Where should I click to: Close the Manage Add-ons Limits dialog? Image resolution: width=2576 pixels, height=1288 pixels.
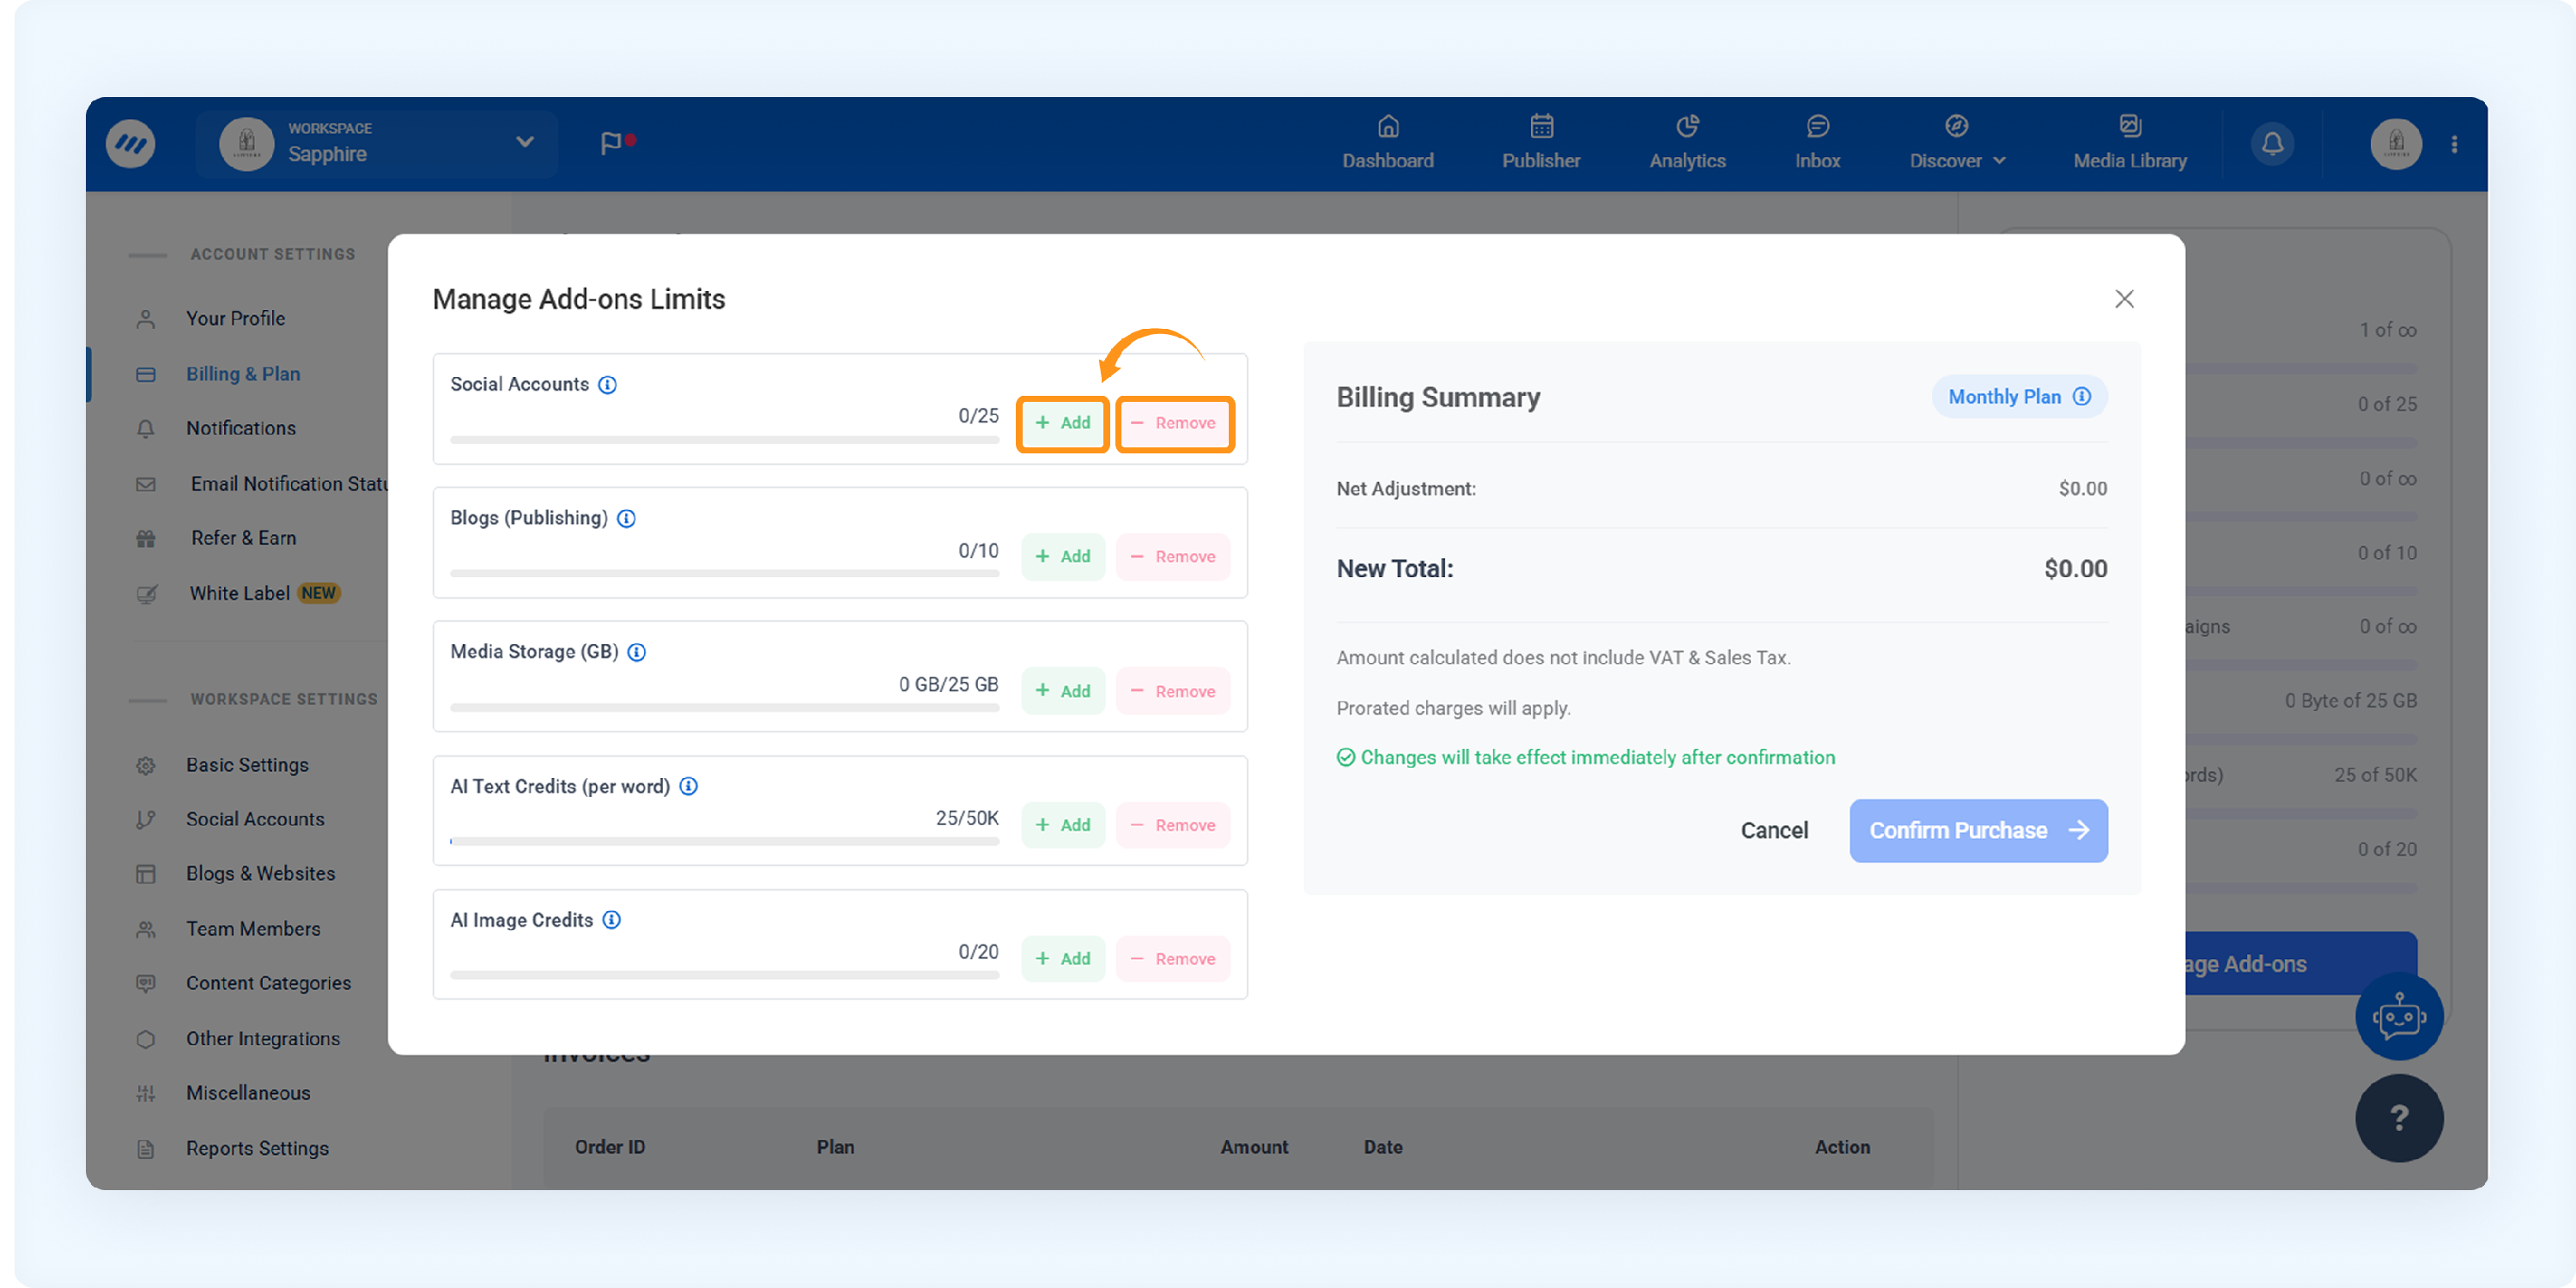(x=2124, y=299)
